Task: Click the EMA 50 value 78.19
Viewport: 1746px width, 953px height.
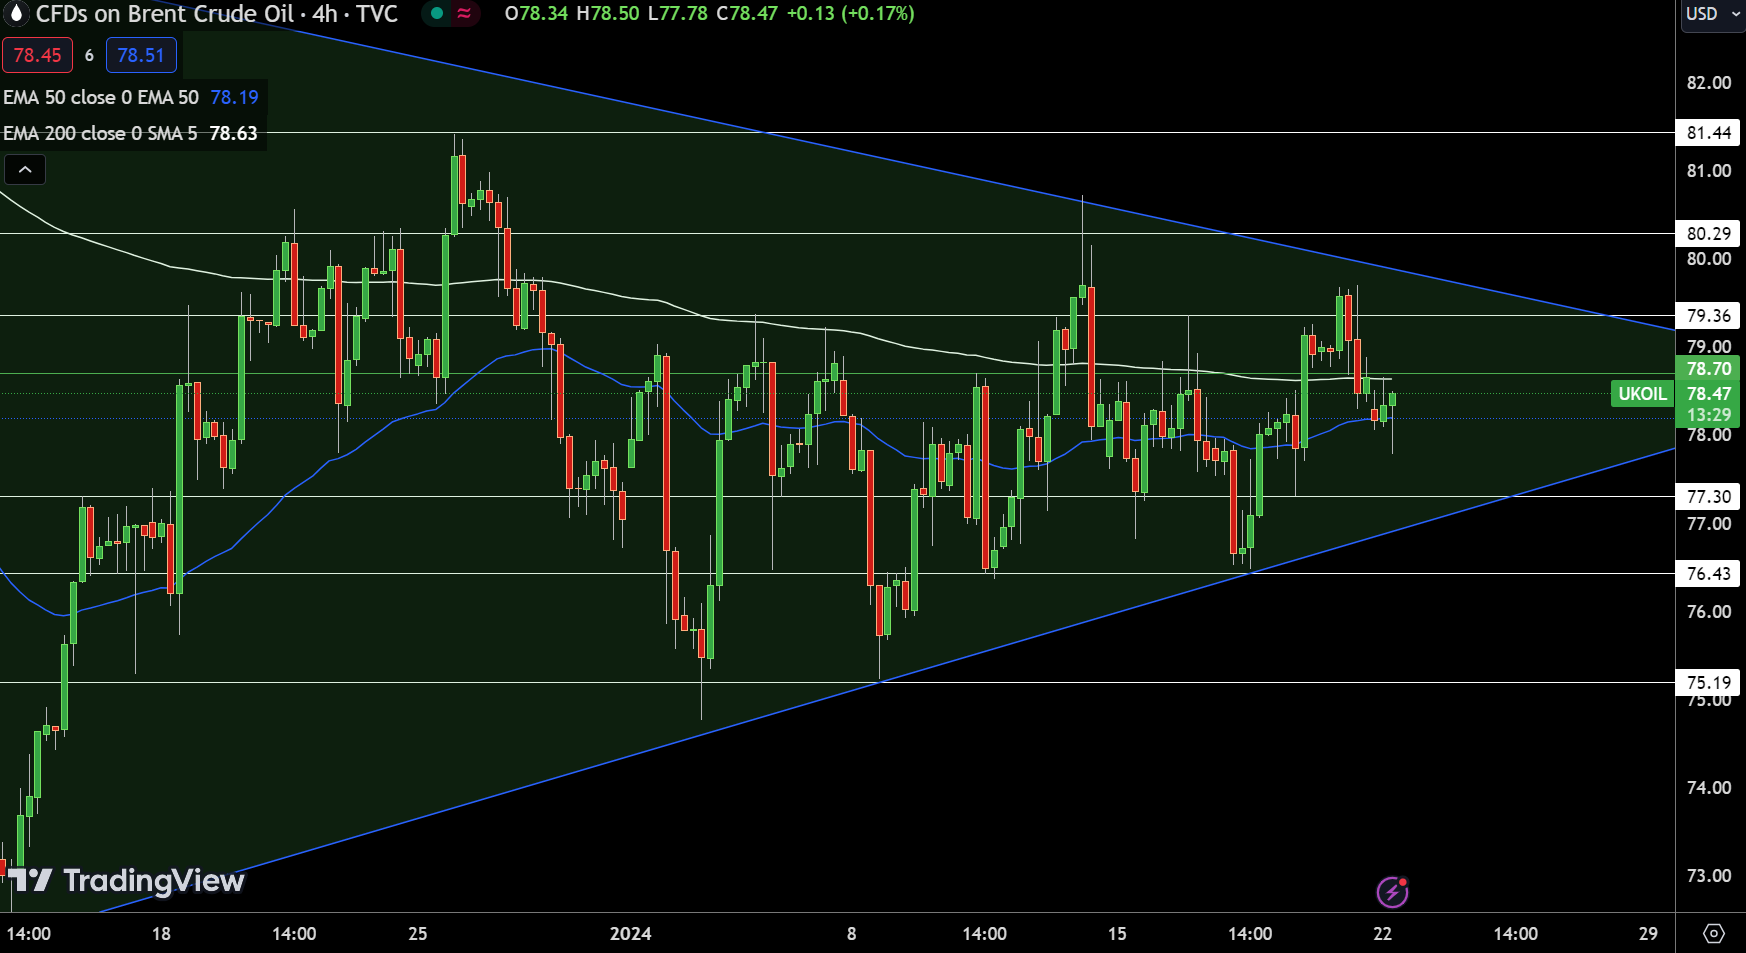Action: 234,97
